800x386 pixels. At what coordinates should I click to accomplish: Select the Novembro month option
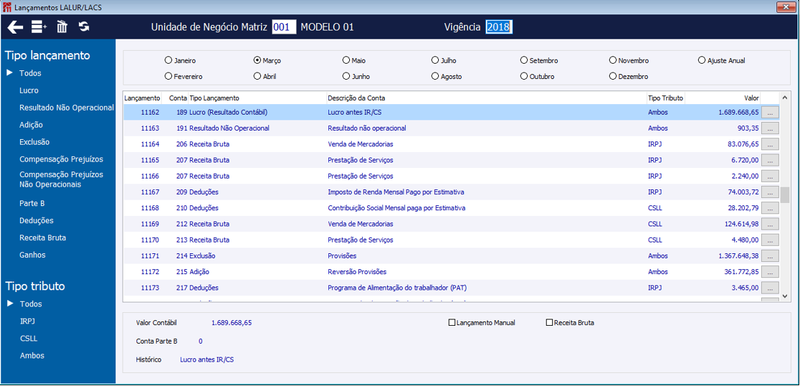pyautogui.click(x=629, y=60)
